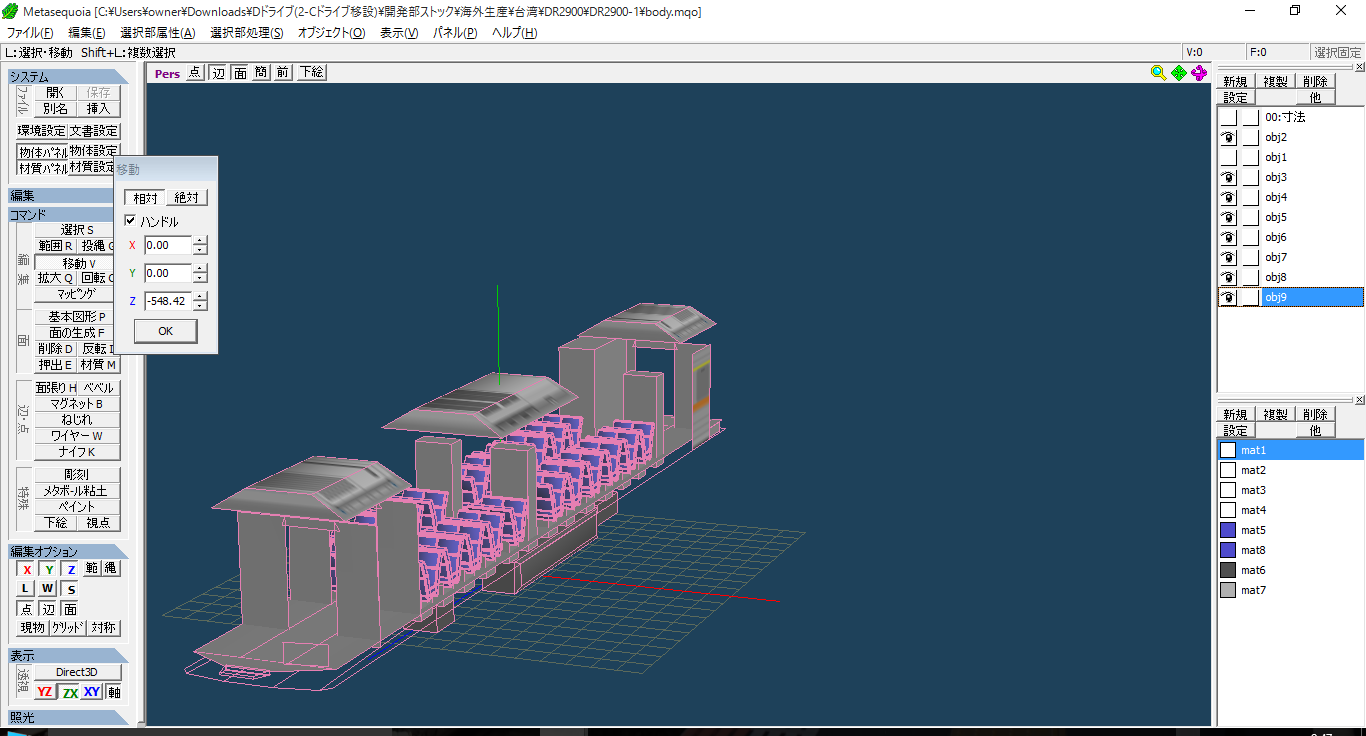The image size is (1366, 736).
Task: Click the mat1 color swatch
Action: (1228, 450)
